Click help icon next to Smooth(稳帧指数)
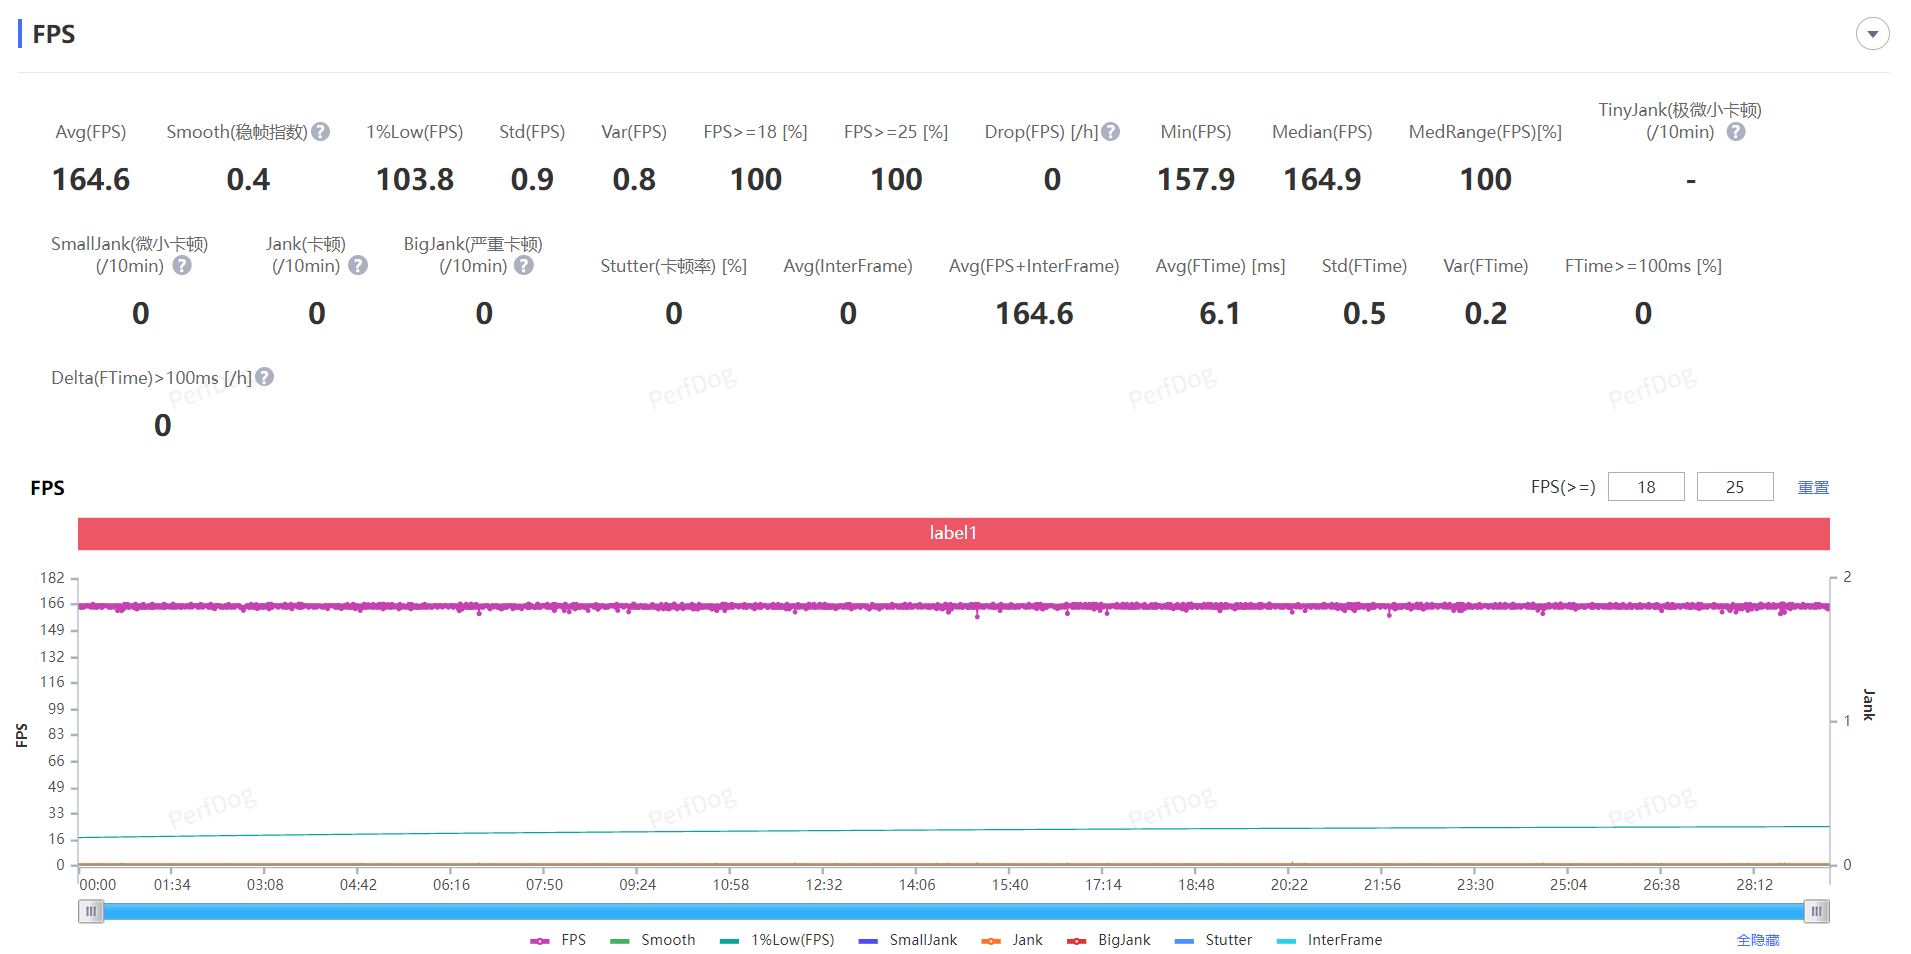 point(320,132)
